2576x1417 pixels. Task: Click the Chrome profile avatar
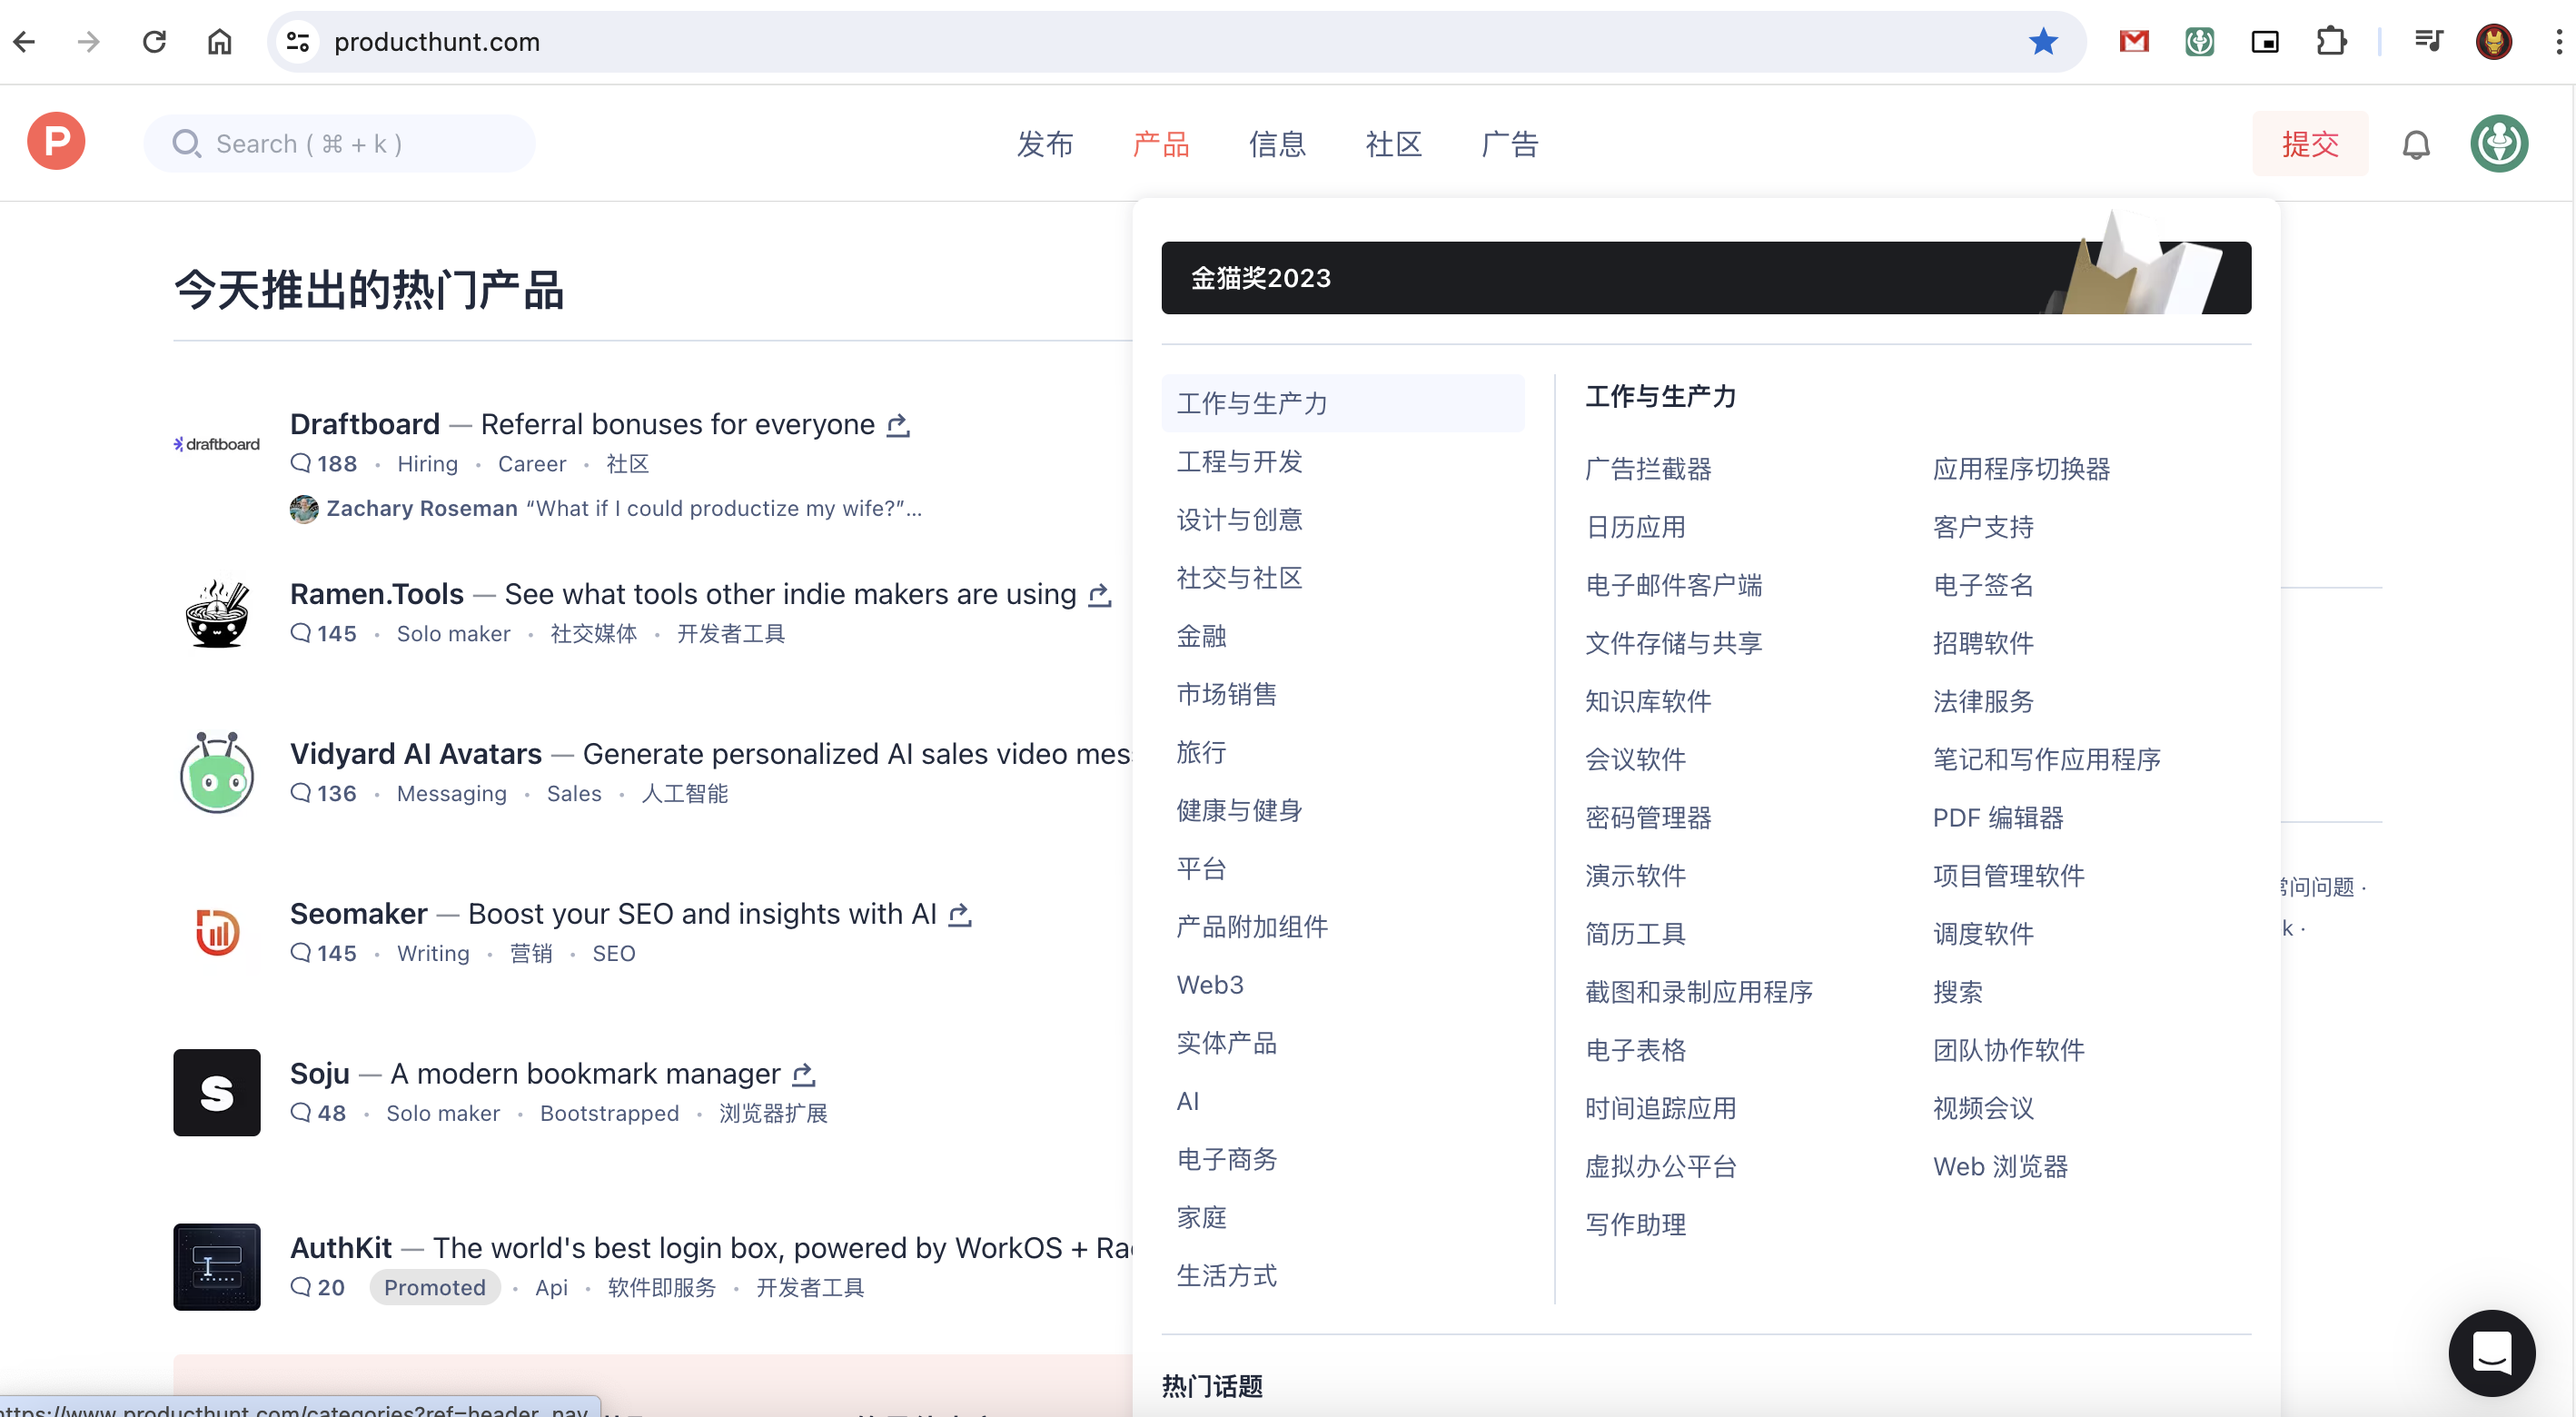(2494, 41)
